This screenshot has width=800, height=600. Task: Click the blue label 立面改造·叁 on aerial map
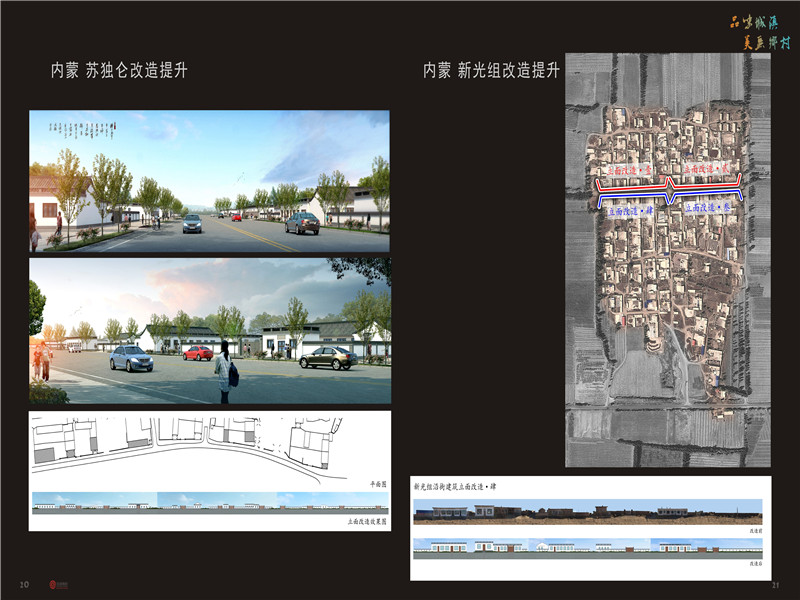pyautogui.click(x=709, y=207)
